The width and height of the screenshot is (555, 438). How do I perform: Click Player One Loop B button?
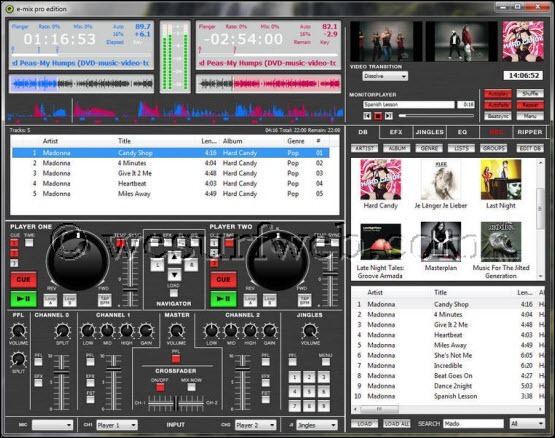[x=70, y=300]
